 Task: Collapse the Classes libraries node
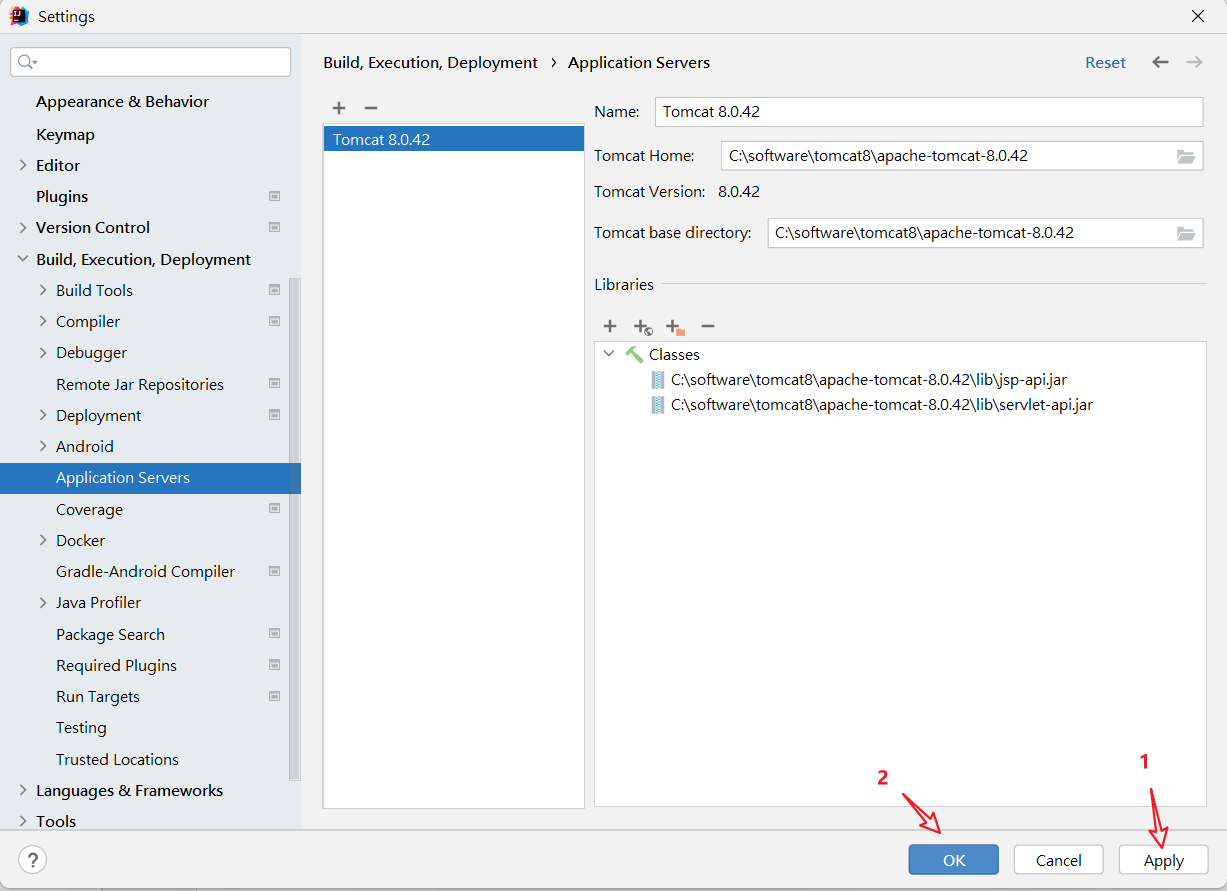[609, 354]
